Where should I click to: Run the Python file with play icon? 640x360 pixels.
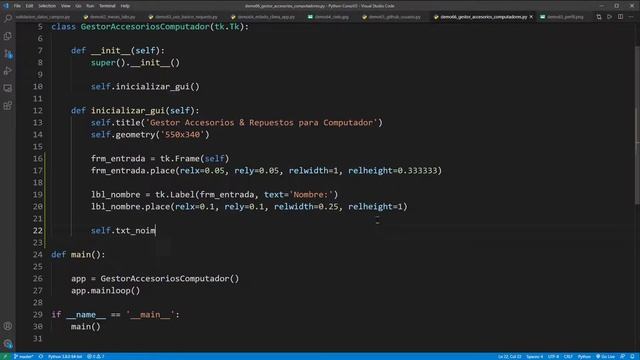[x=609, y=17]
